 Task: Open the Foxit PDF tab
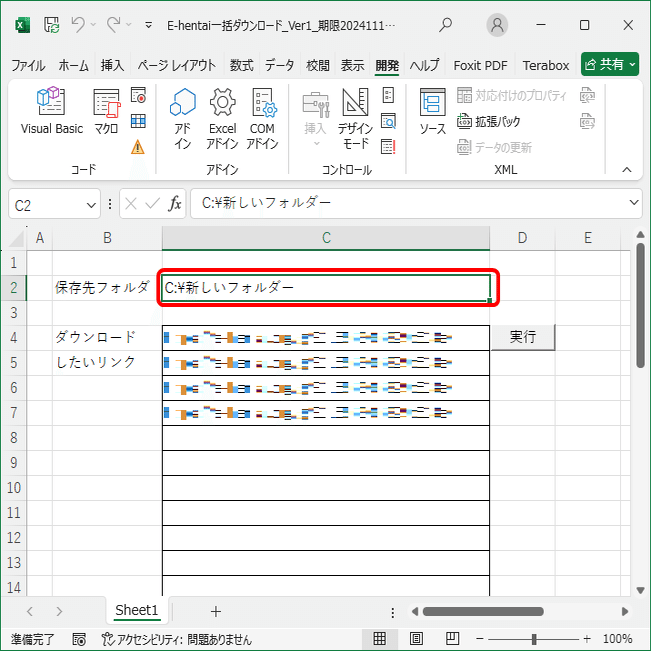click(x=480, y=65)
